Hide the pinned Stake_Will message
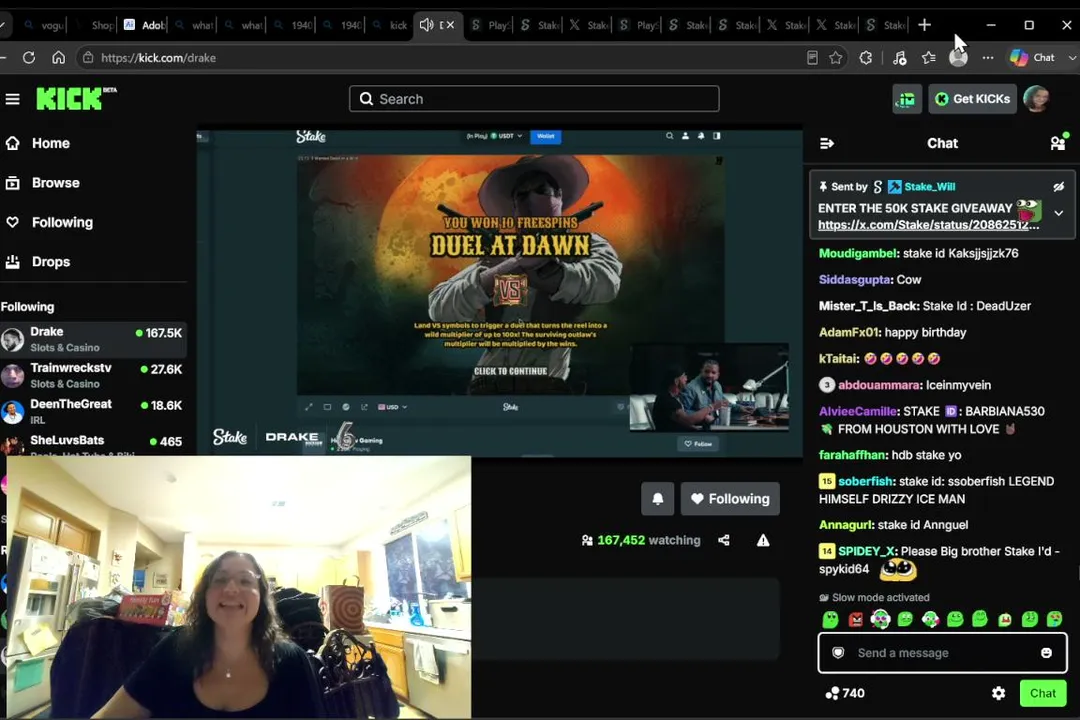 click(1059, 187)
